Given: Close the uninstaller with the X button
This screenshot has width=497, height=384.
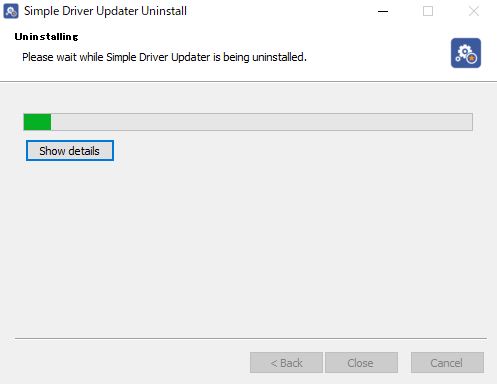Looking at the screenshot, I should (473, 11).
